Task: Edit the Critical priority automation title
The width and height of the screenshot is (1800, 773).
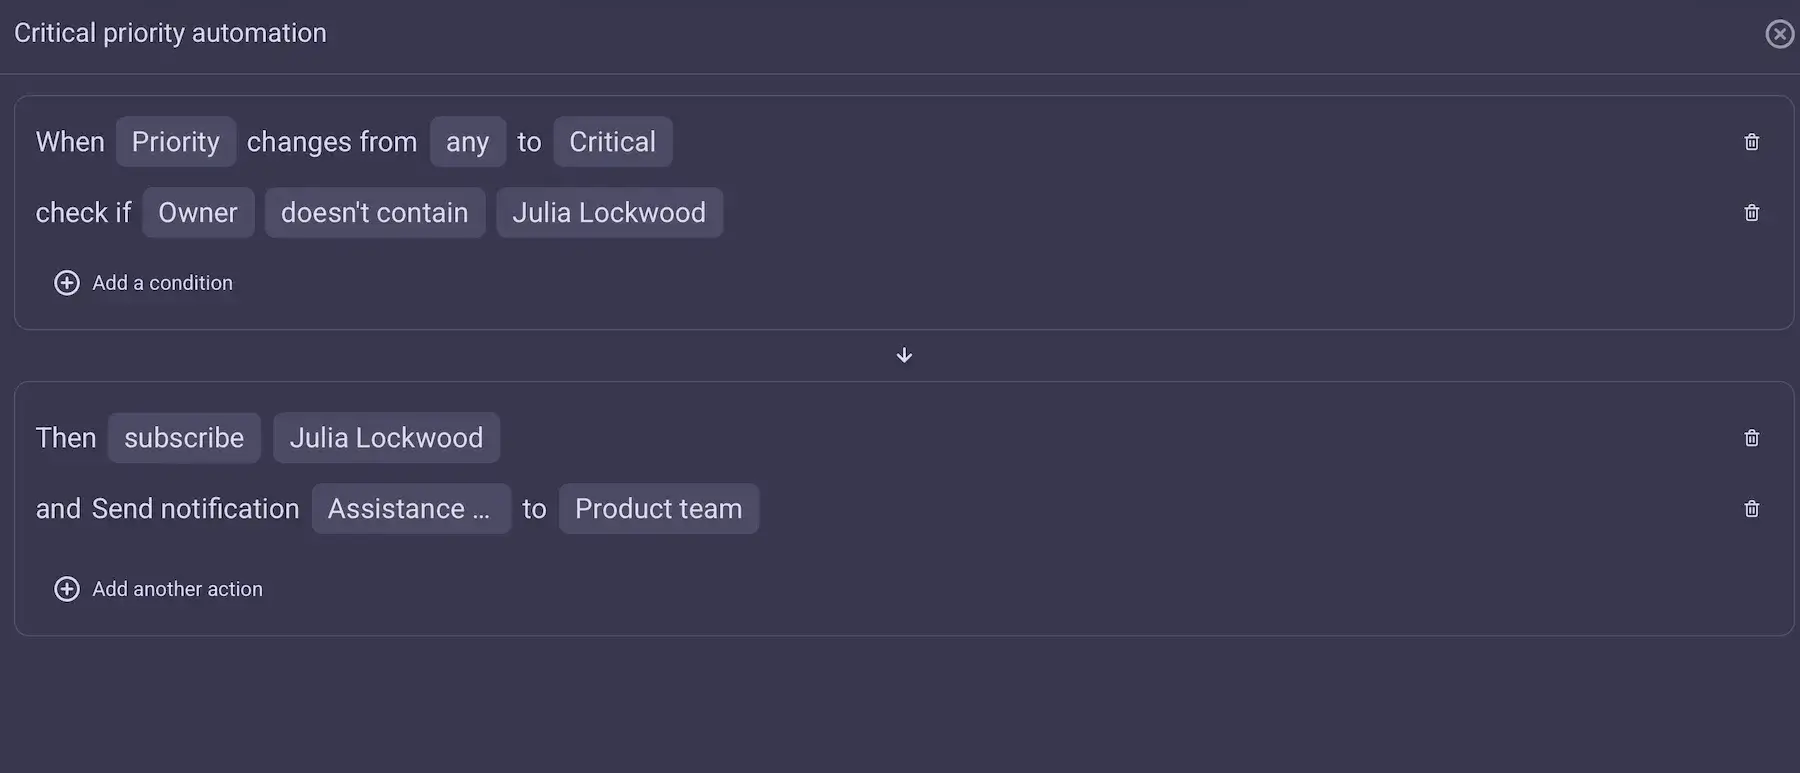Action: click(170, 32)
